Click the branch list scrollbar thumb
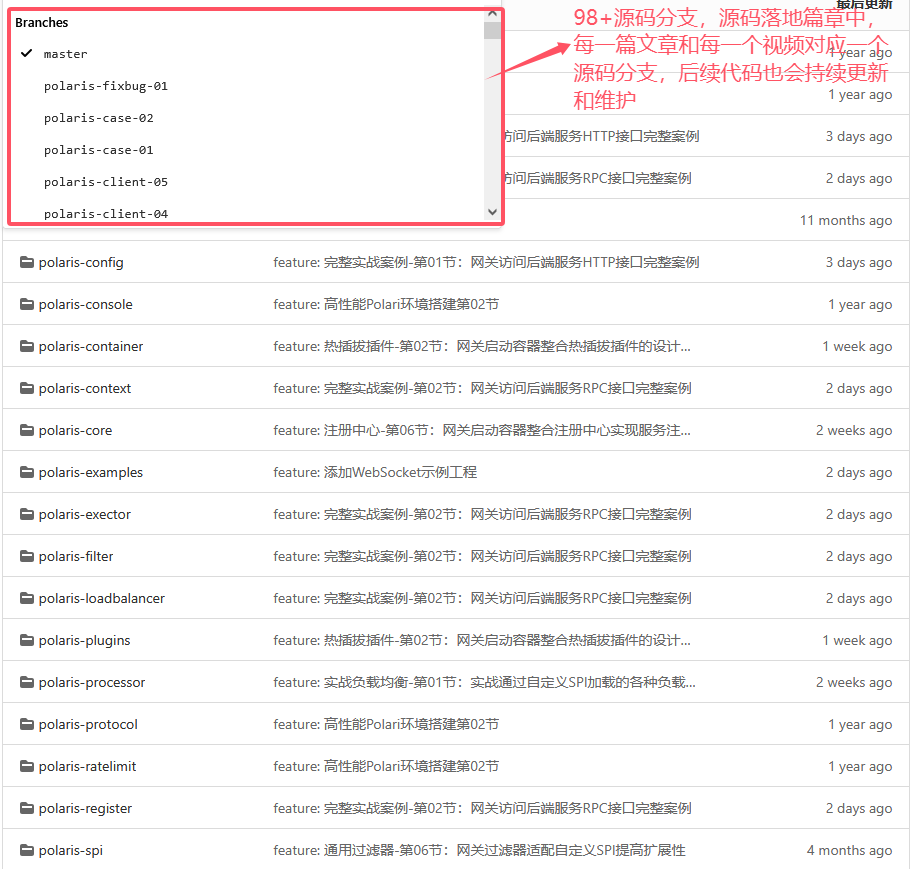This screenshot has height=869, width=911. 491,30
